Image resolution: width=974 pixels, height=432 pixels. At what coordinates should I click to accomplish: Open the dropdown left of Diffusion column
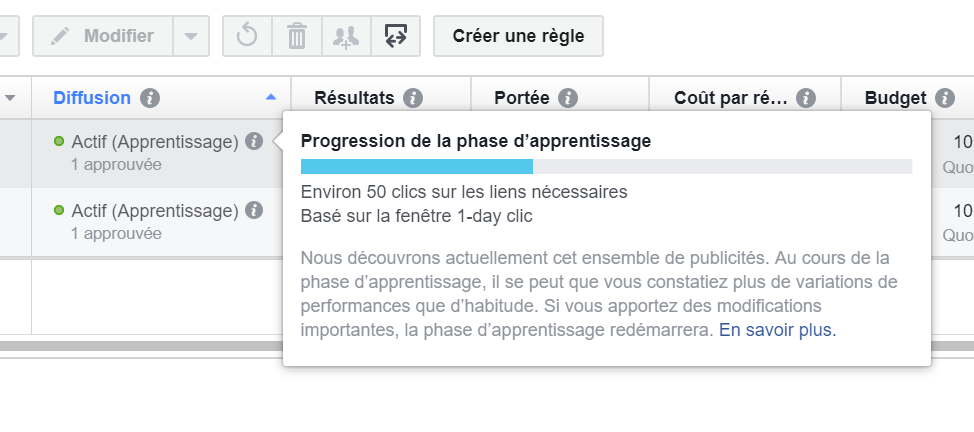11,98
